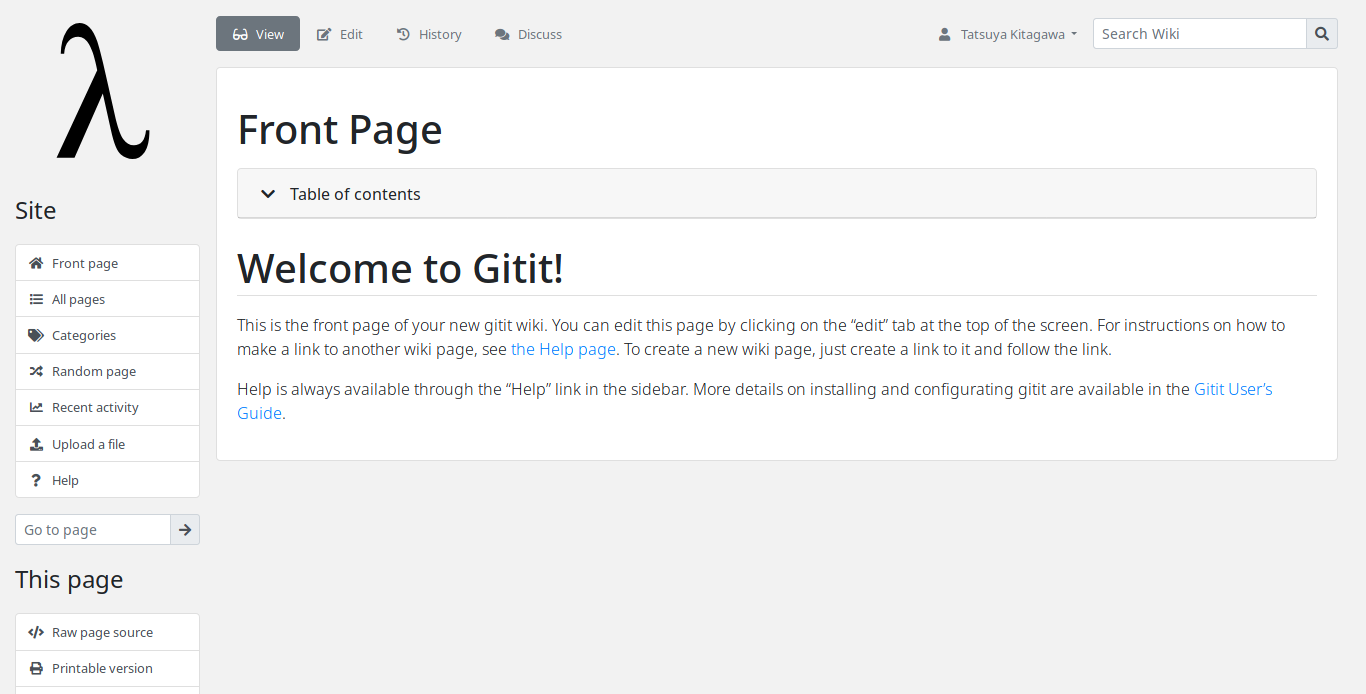Screen dimensions: 1366x694
Task: Open the Help sidebar link
Action: point(107,480)
